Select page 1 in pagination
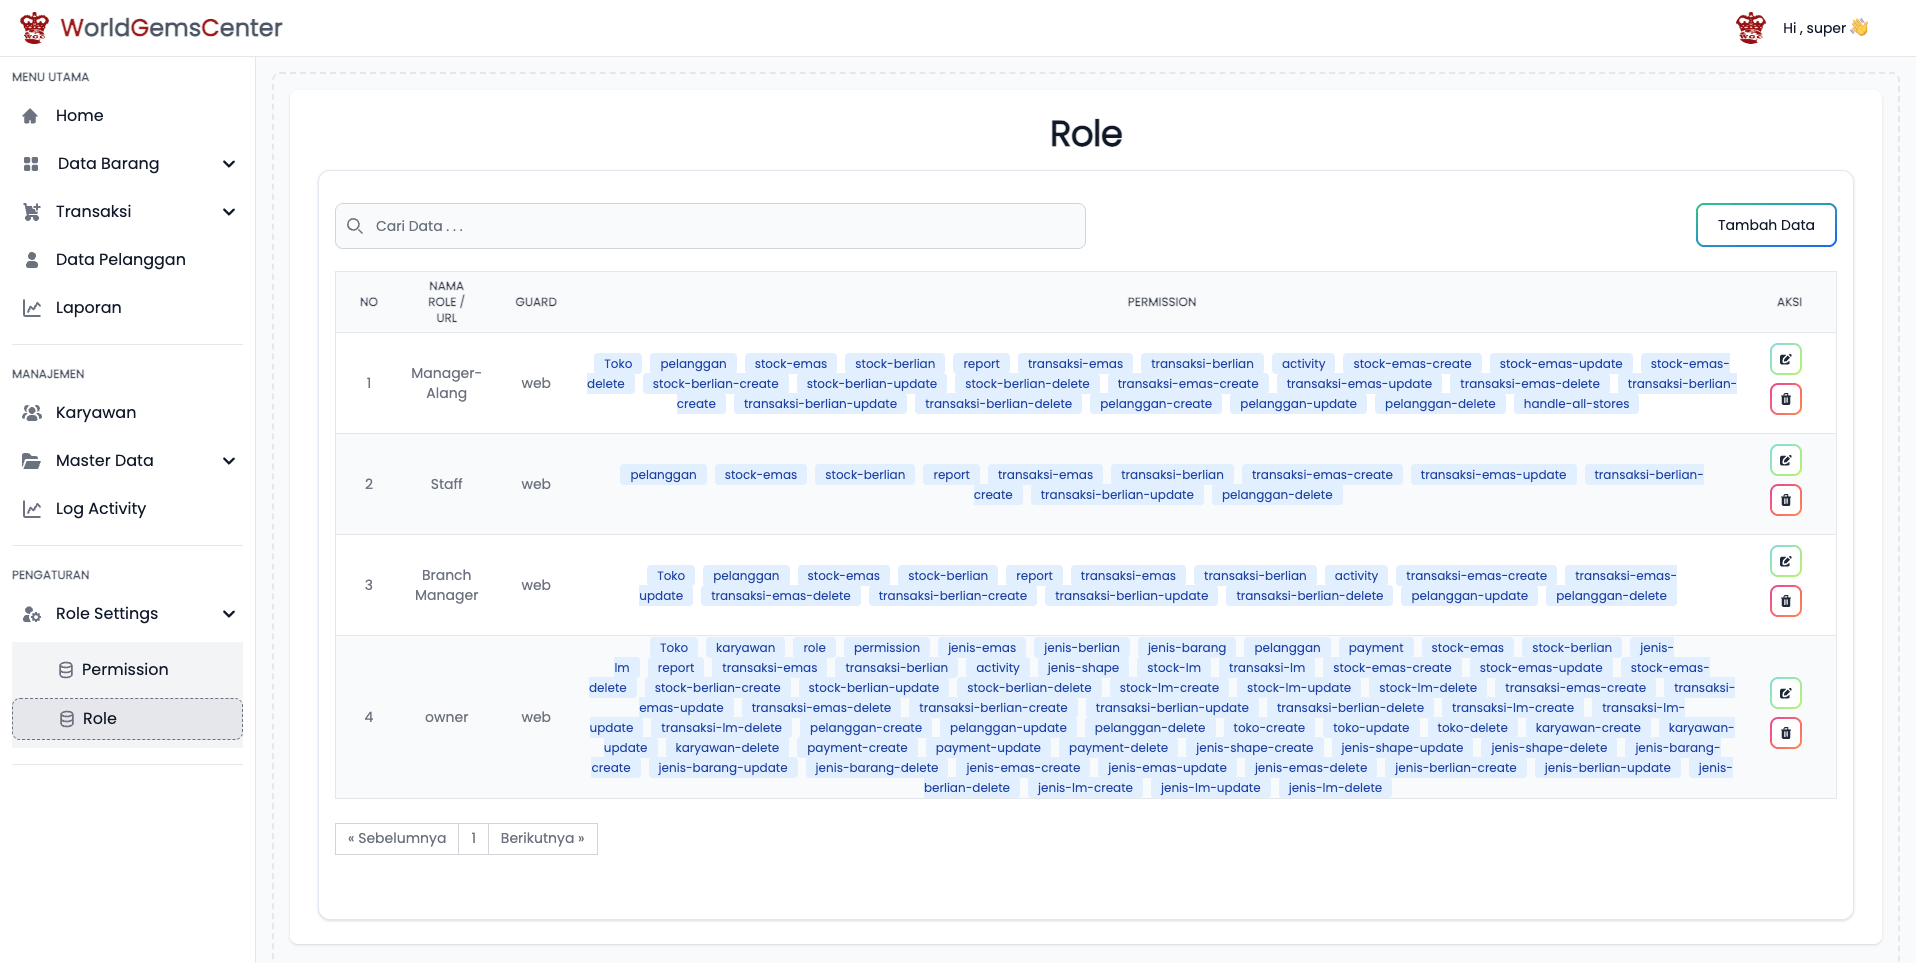This screenshot has width=1916, height=963. click(473, 839)
